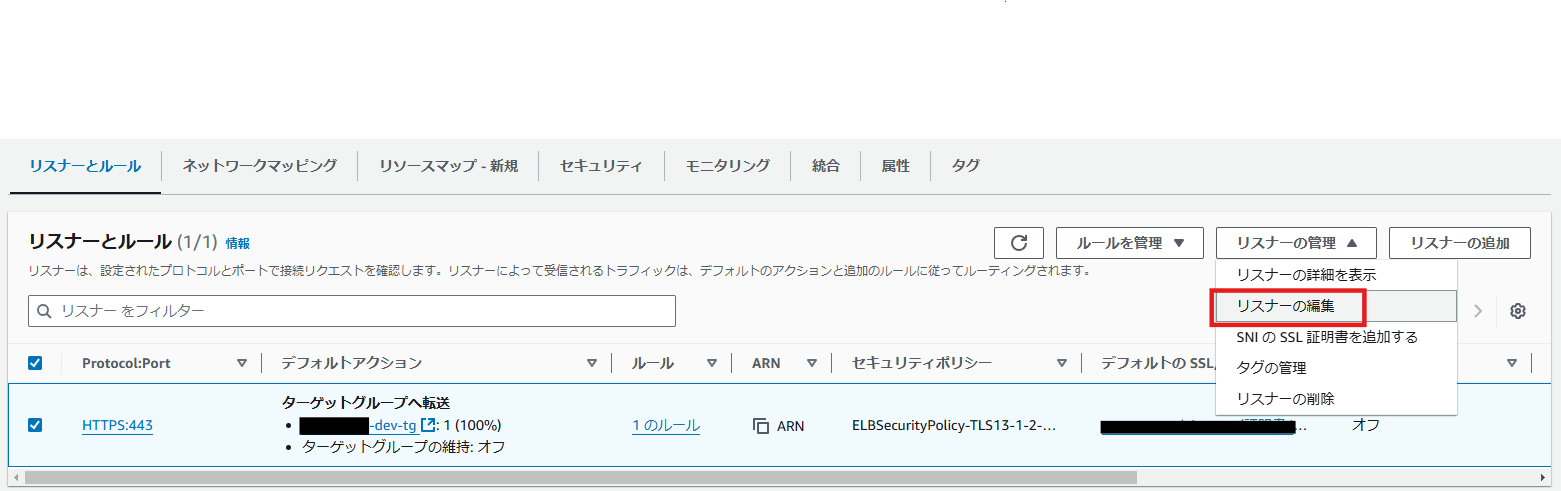Click the search magnifier icon
This screenshot has width=1561, height=491.
[x=44, y=311]
